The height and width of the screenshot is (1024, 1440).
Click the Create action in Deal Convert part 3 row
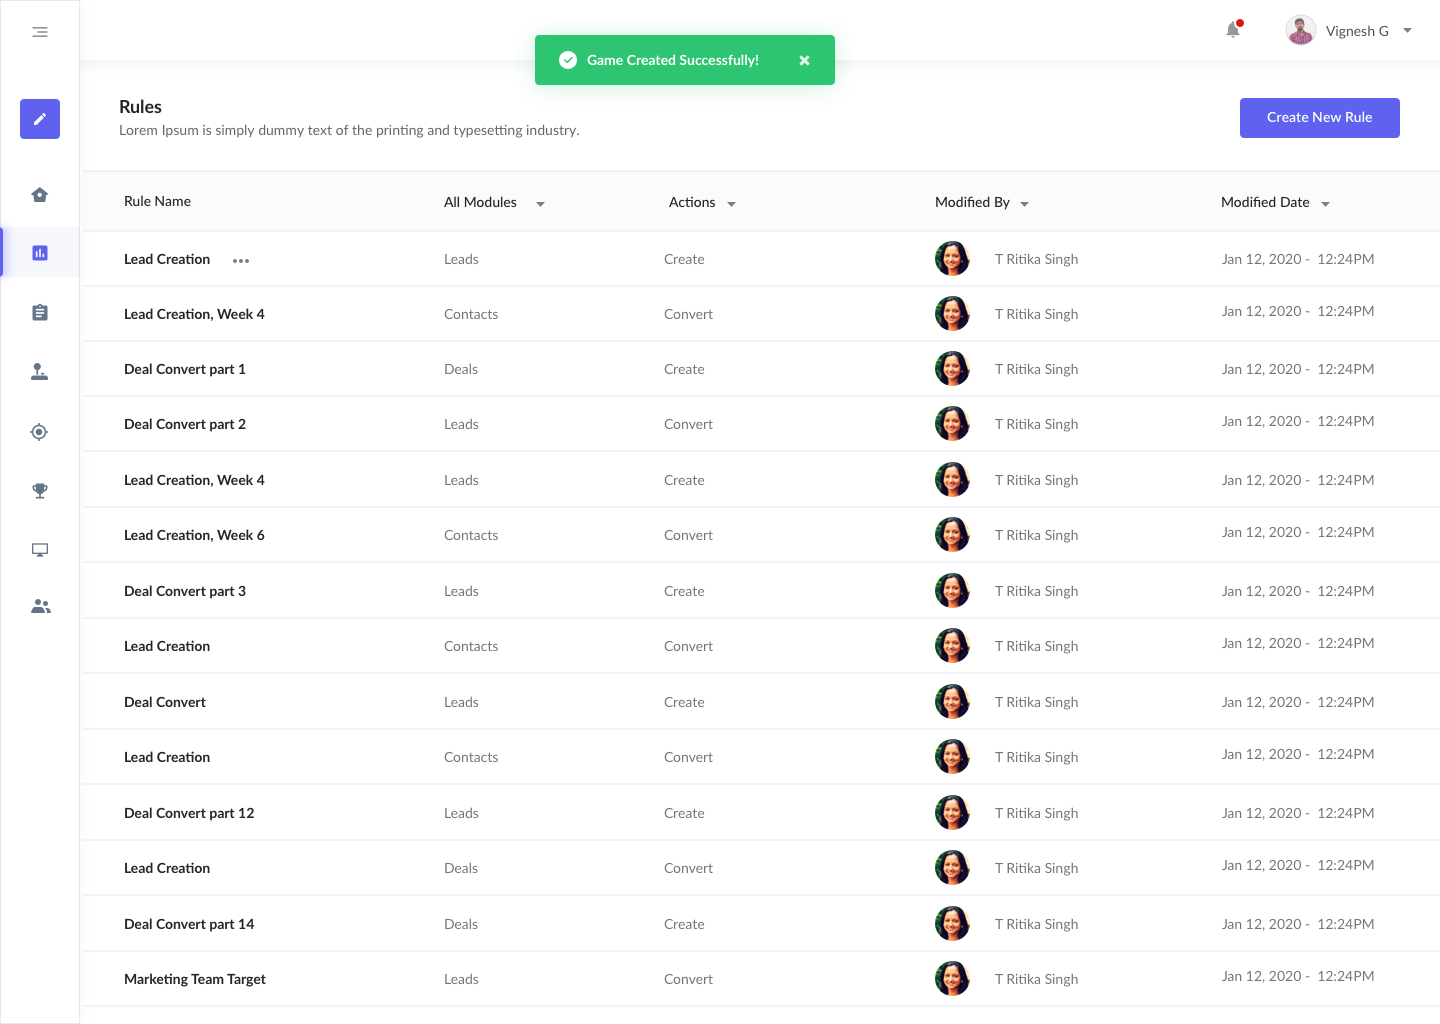point(684,591)
